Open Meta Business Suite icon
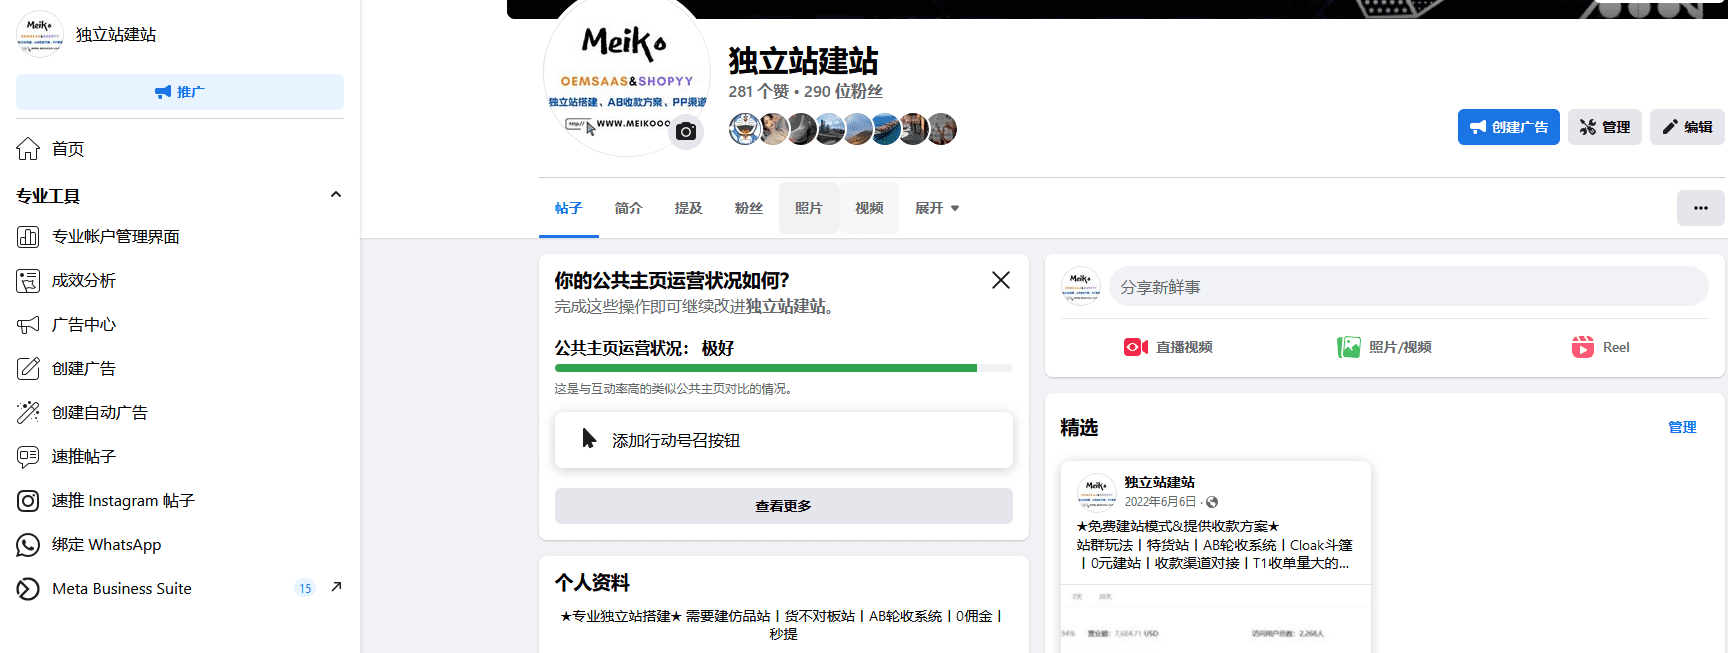 pos(28,589)
